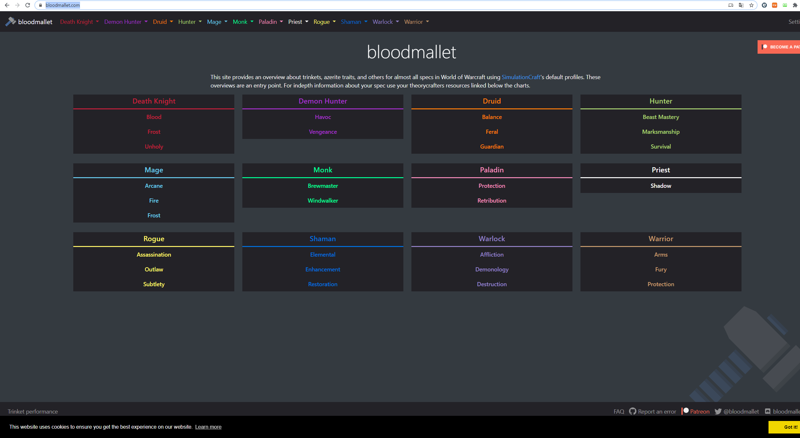Click the Trinket performance footer text

[33, 411]
